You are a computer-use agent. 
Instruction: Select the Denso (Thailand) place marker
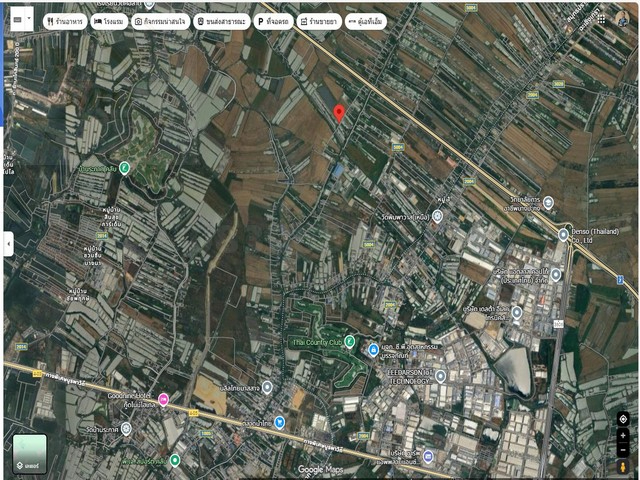tap(563, 235)
